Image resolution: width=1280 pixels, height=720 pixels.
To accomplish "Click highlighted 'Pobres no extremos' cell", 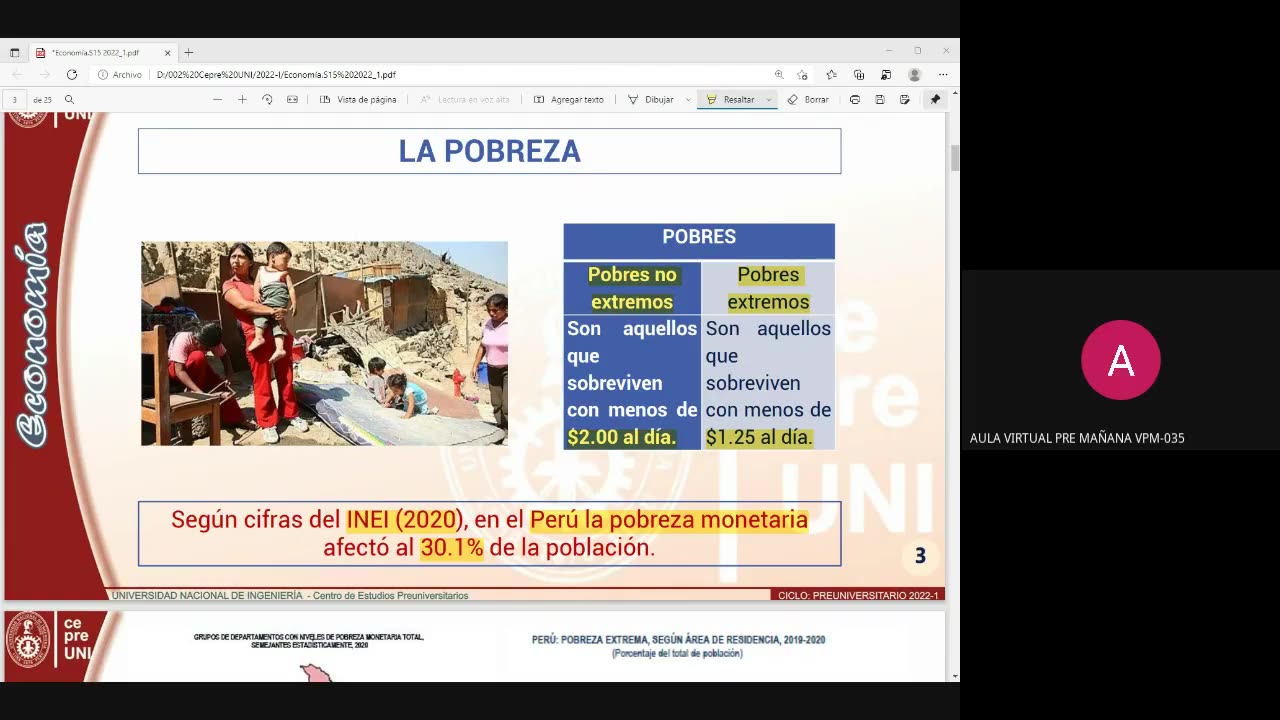I will click(632, 288).
